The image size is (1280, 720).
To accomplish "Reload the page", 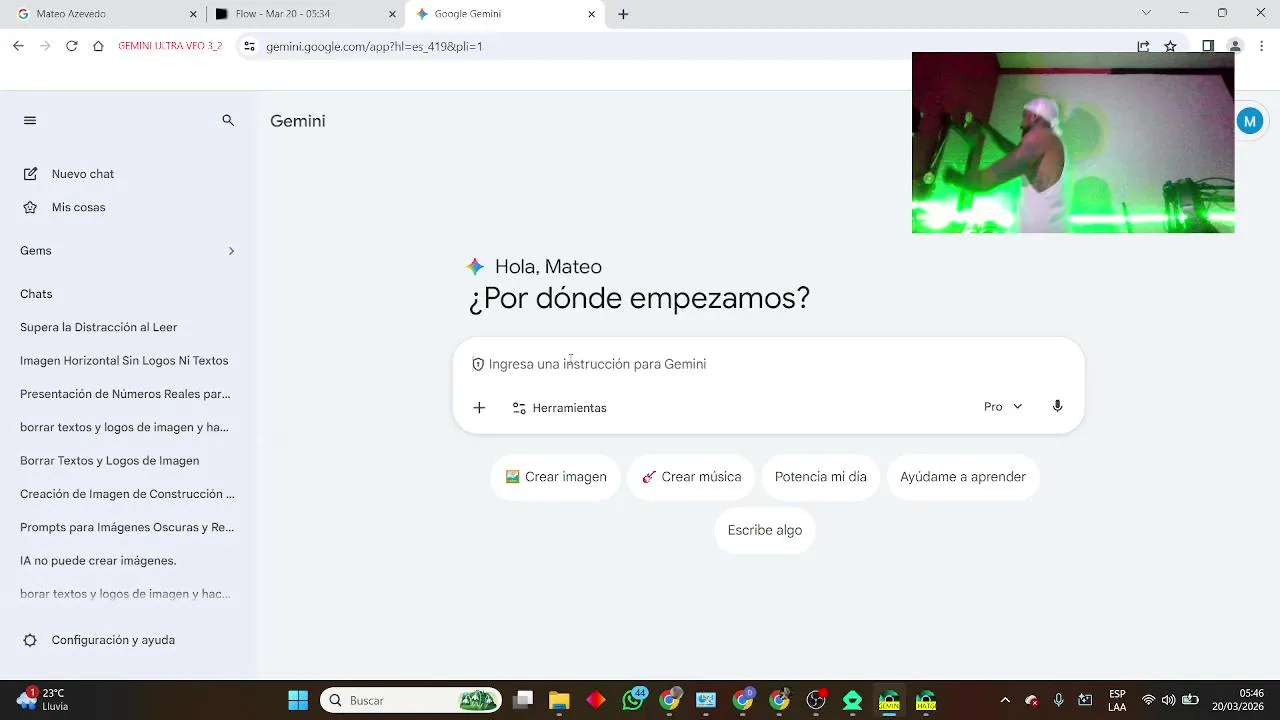I will pos(71,46).
